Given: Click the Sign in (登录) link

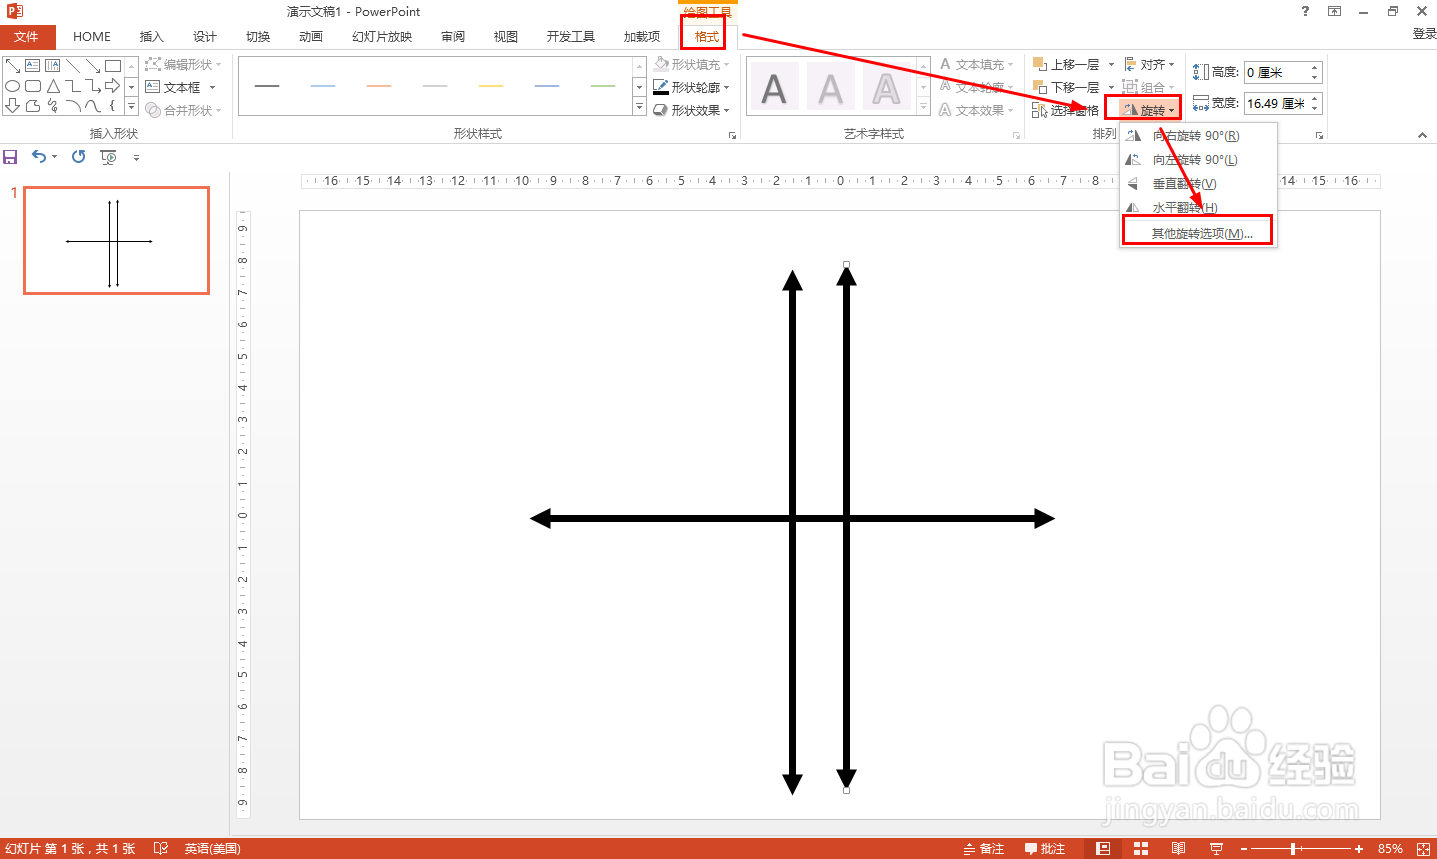Looking at the screenshot, I should (1424, 34).
